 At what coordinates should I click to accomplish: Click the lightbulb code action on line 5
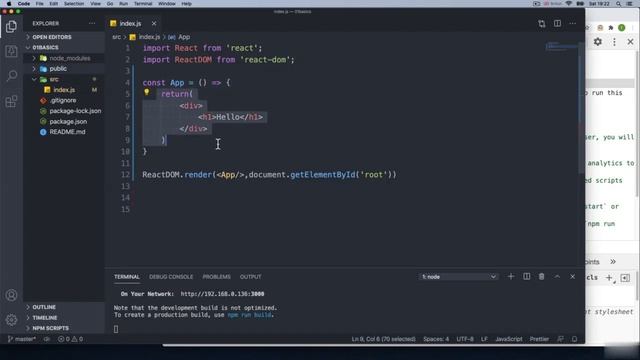[147, 93]
